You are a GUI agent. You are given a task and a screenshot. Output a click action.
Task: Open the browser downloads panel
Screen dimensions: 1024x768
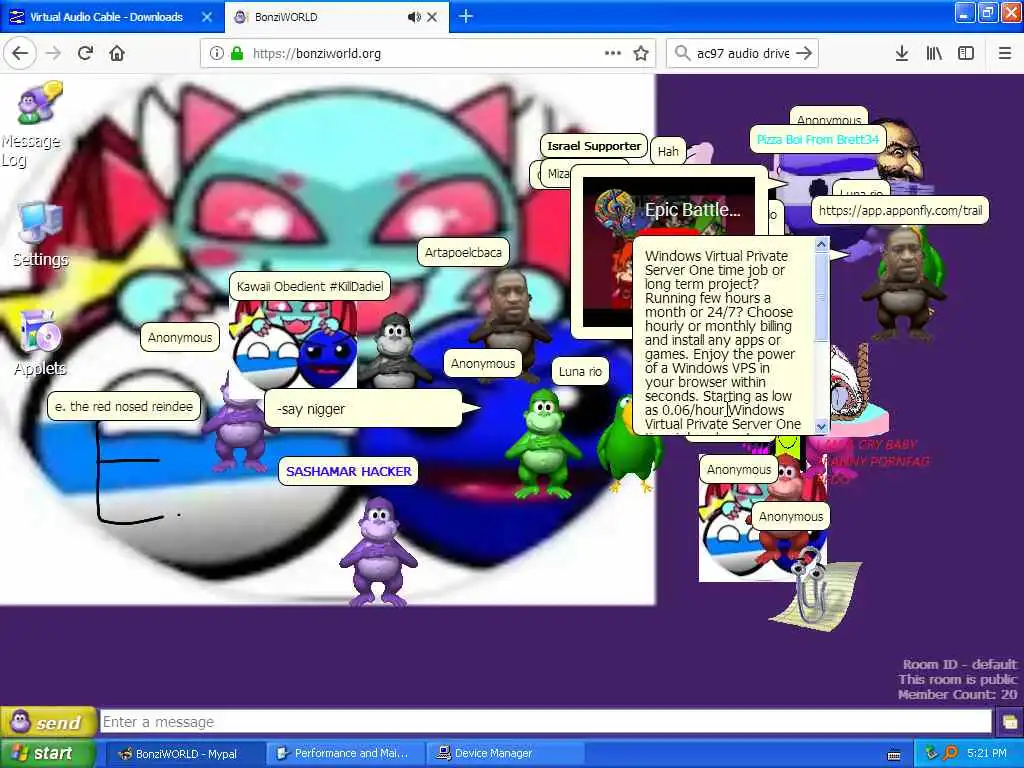(x=902, y=54)
